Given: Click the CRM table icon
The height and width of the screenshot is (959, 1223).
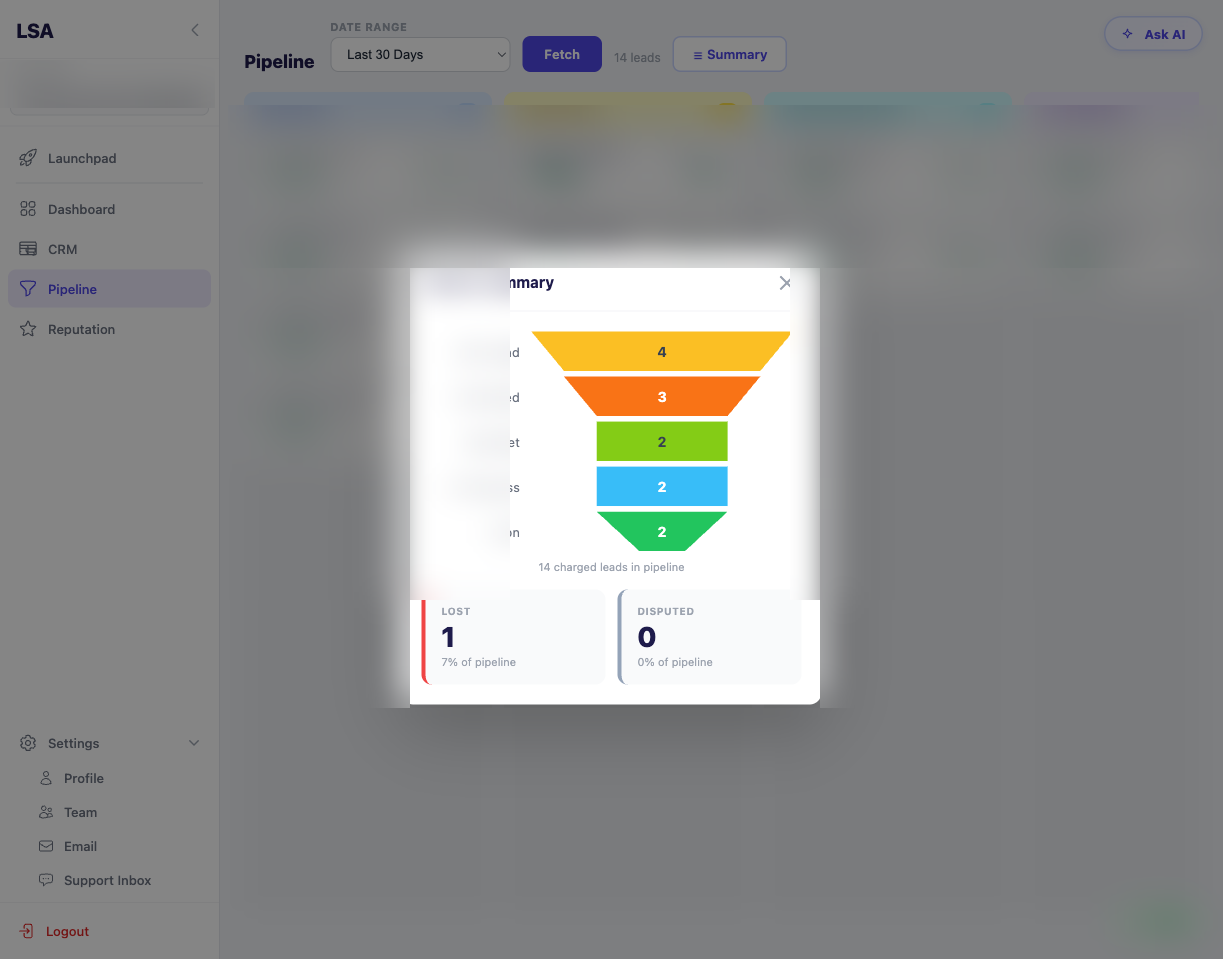Looking at the screenshot, I should [28, 249].
